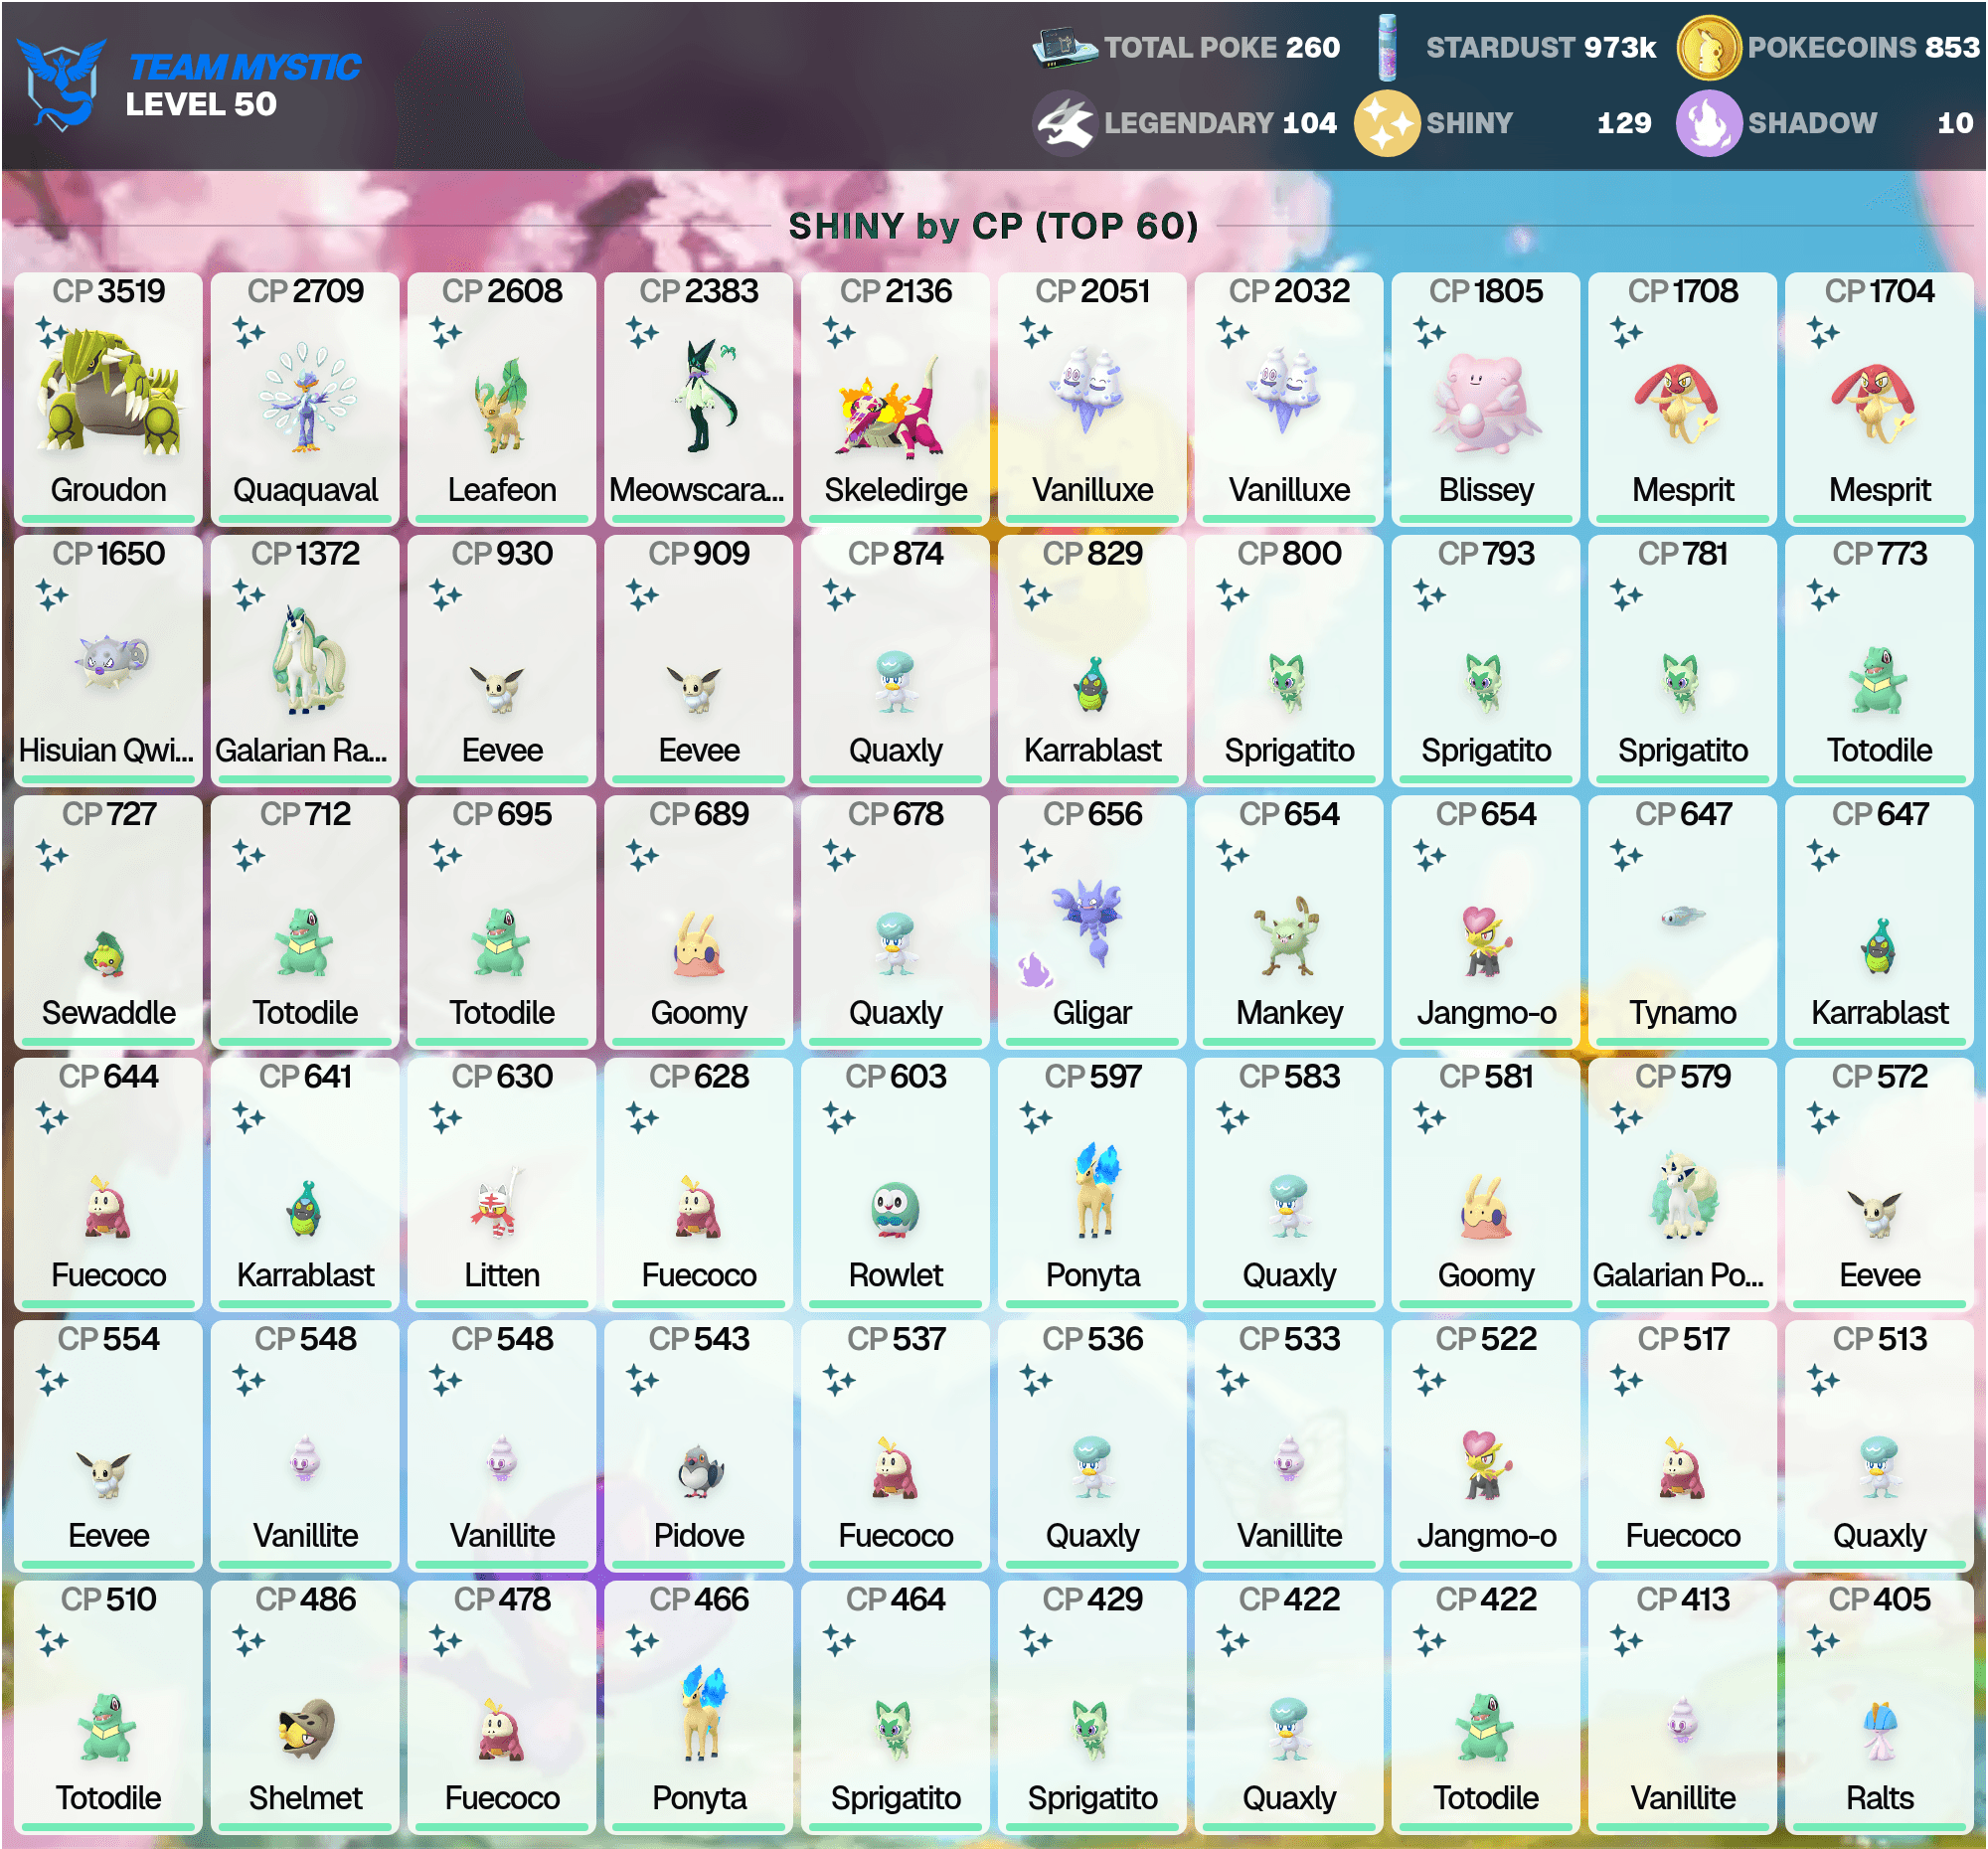Choose the Eevee card with CP 930

tap(502, 661)
